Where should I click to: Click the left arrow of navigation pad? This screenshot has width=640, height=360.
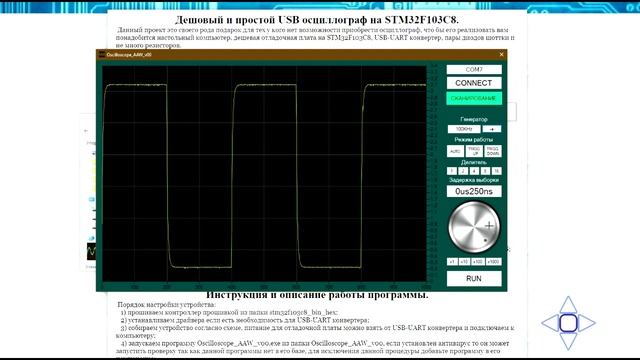pos(550,323)
